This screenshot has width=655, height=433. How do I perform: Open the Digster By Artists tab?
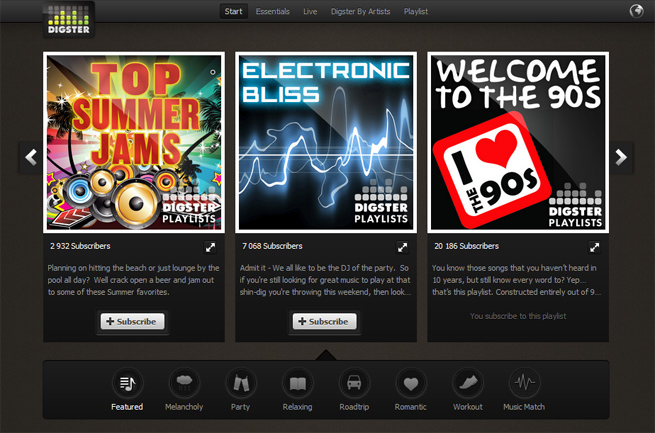tap(361, 12)
